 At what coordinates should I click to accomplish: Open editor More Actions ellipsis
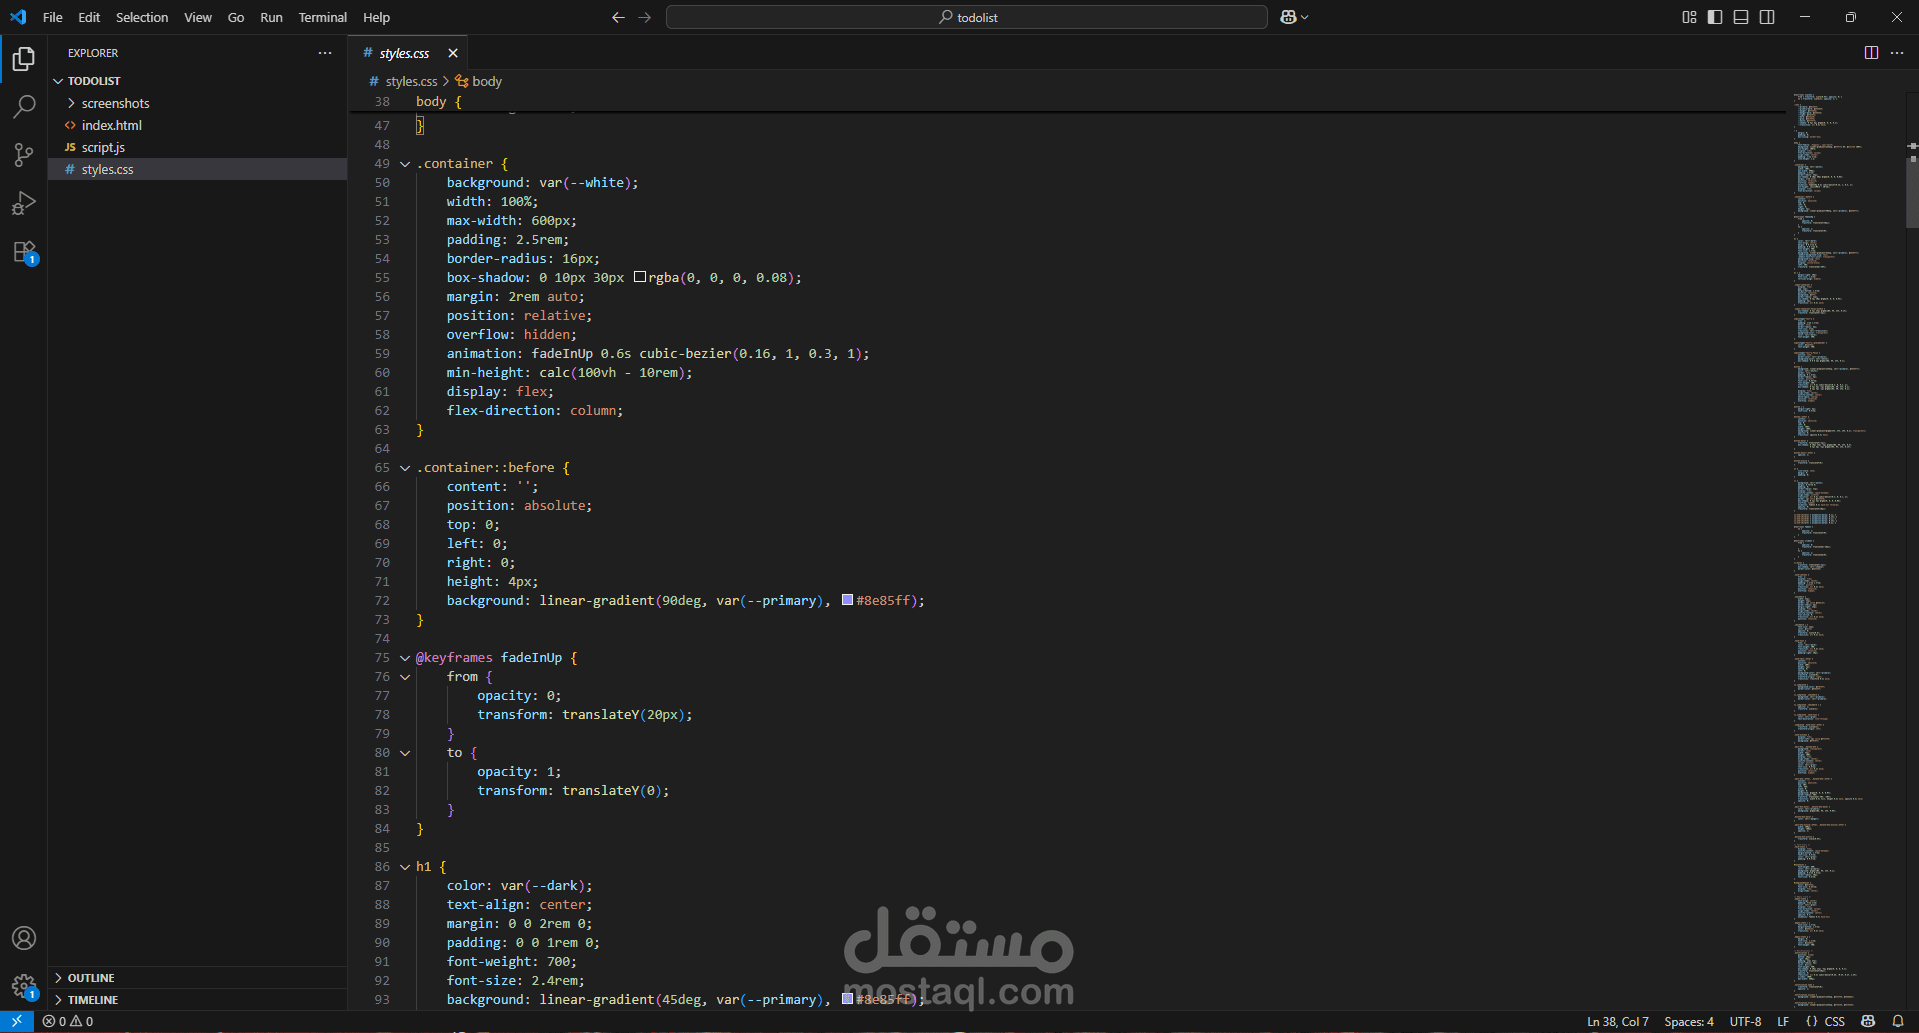[1897, 53]
